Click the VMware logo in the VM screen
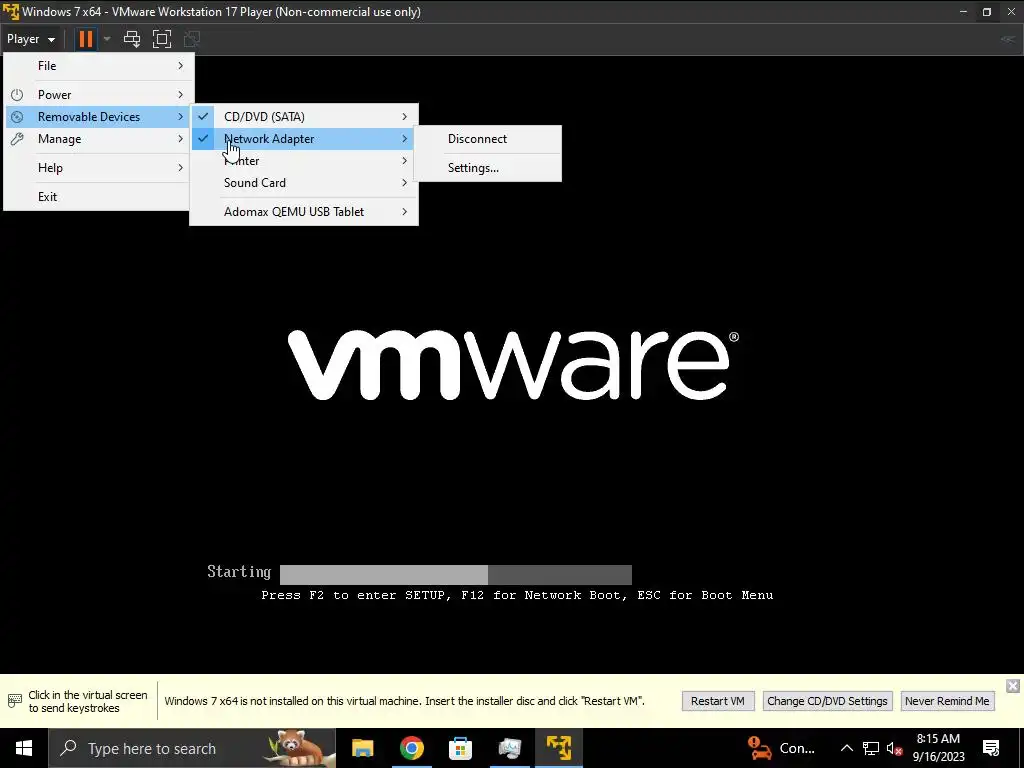Image resolution: width=1024 pixels, height=768 pixels. (x=513, y=364)
